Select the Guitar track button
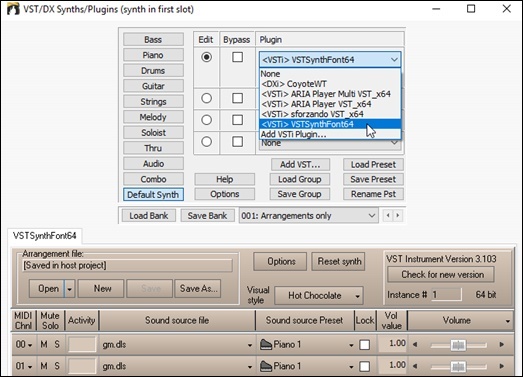This screenshot has width=523, height=377. (153, 86)
